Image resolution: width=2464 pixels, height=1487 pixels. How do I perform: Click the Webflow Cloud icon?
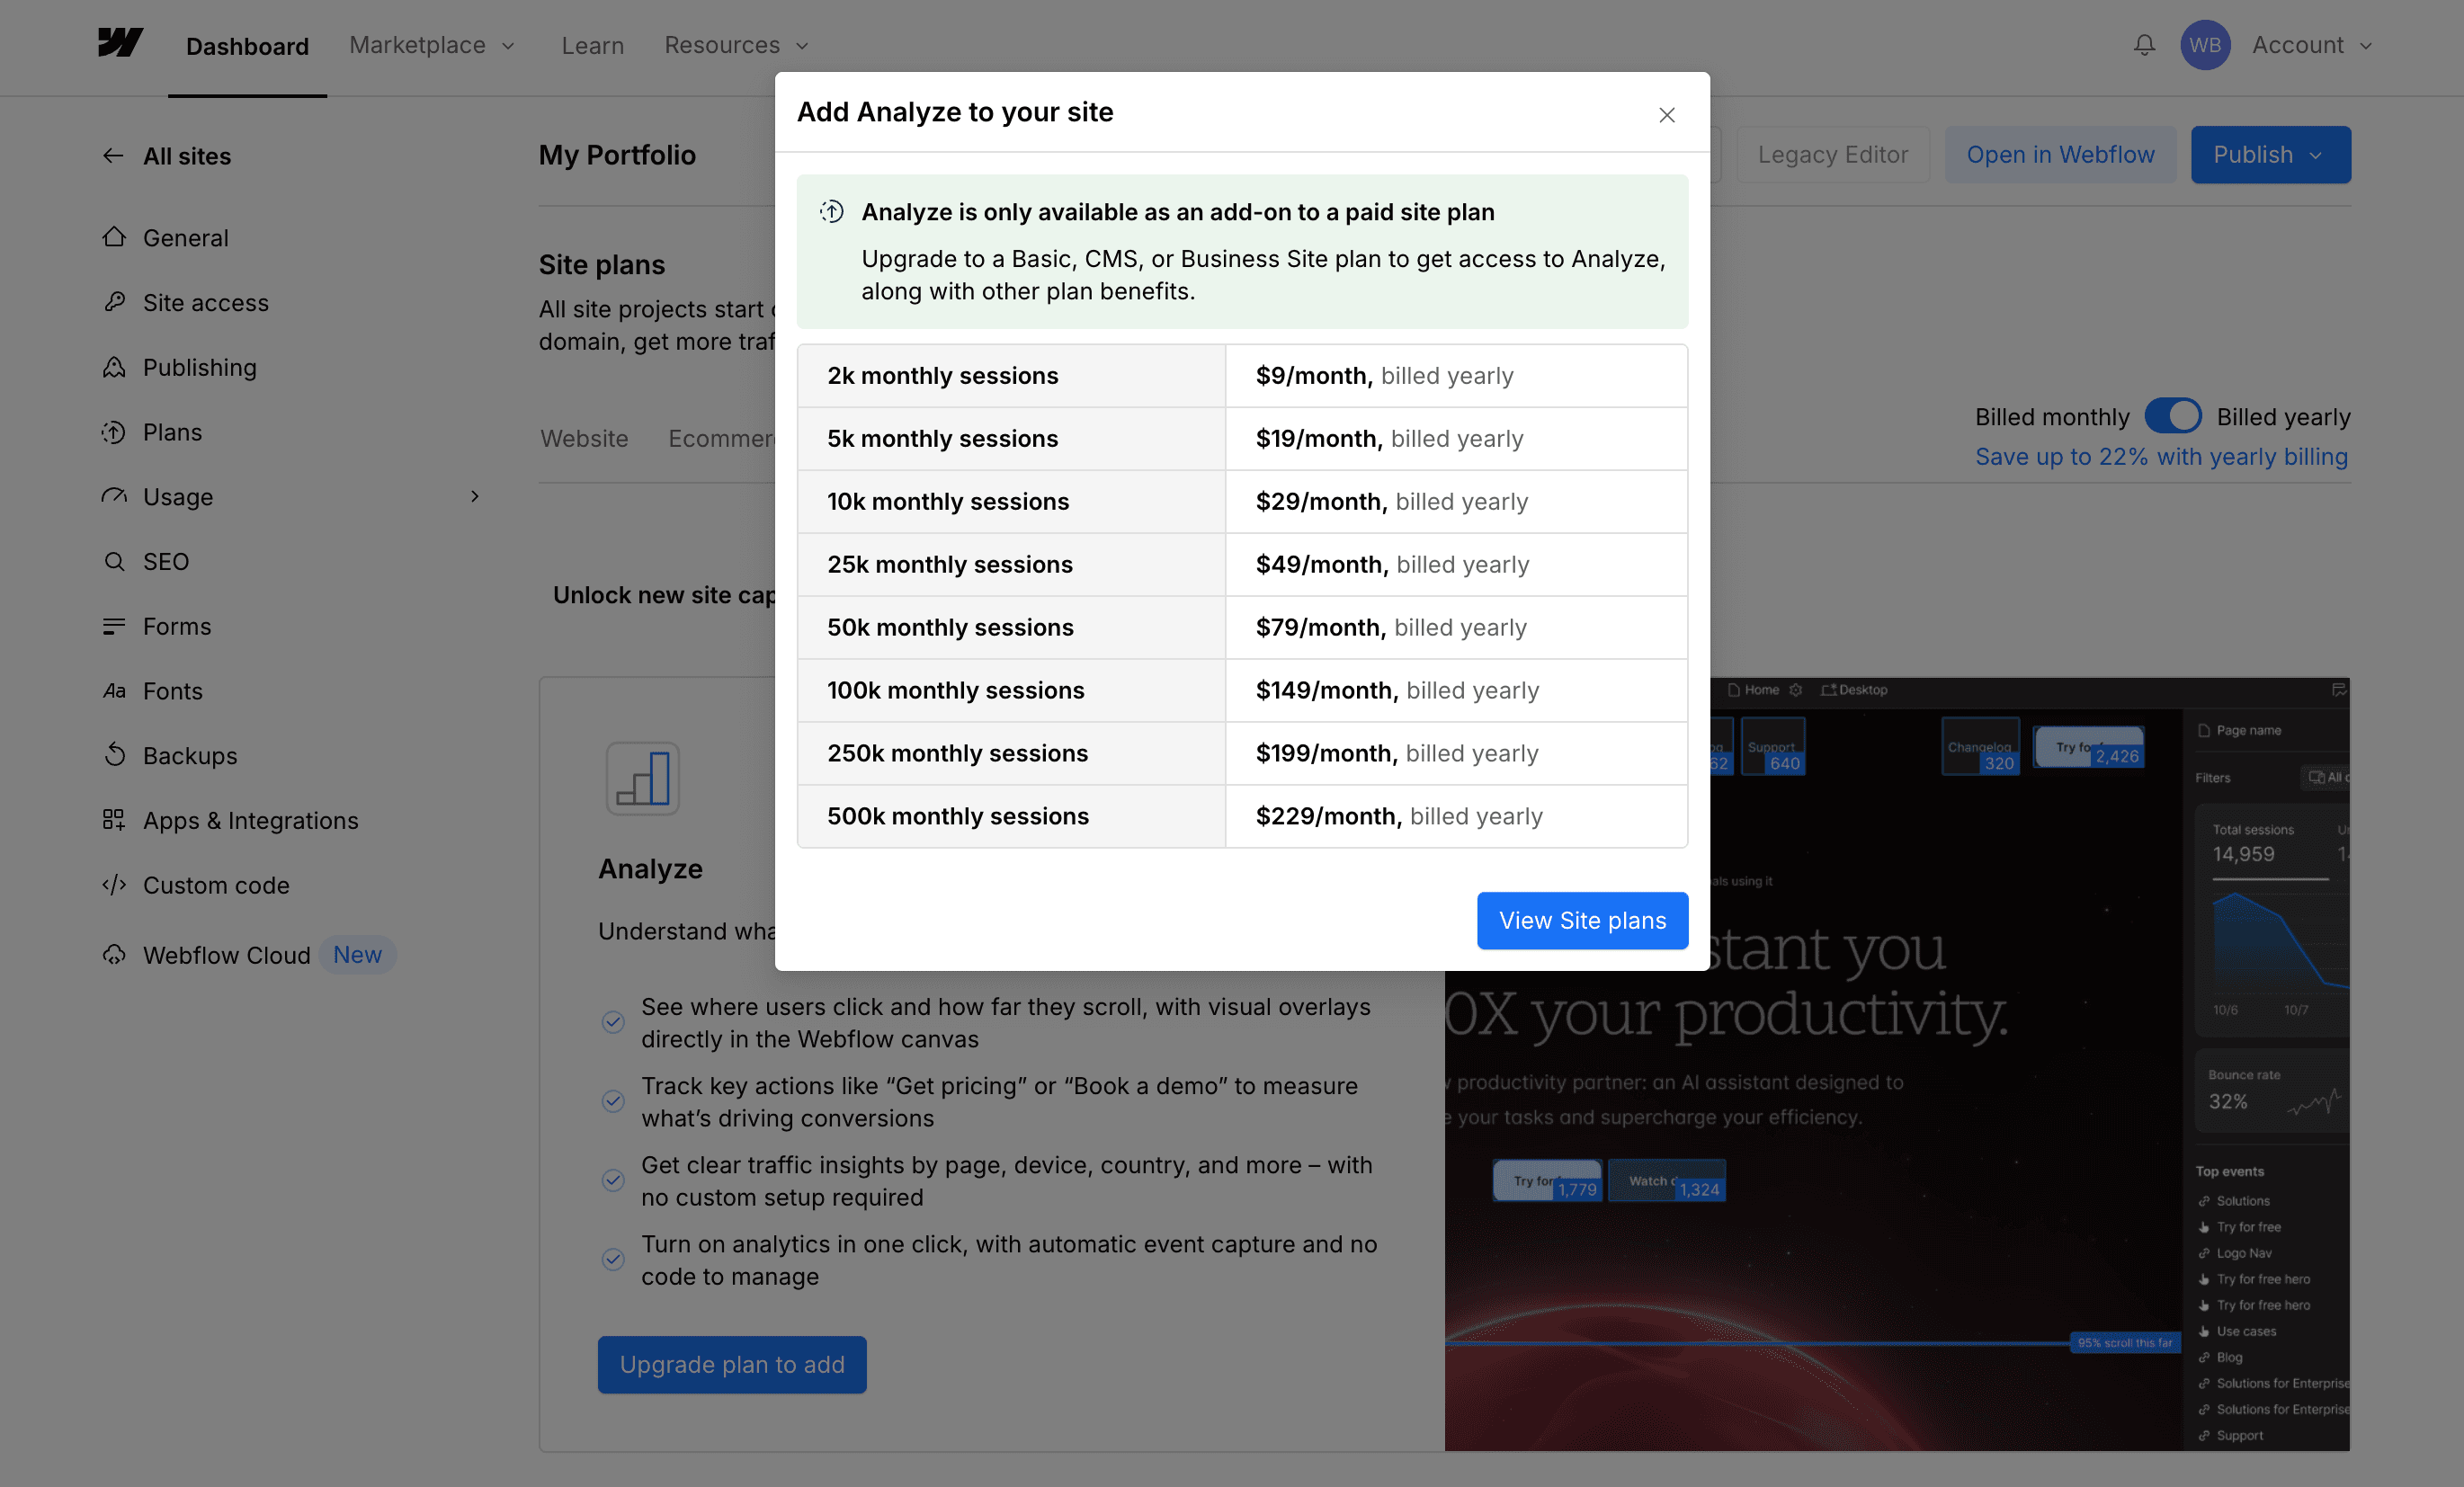coord(114,955)
